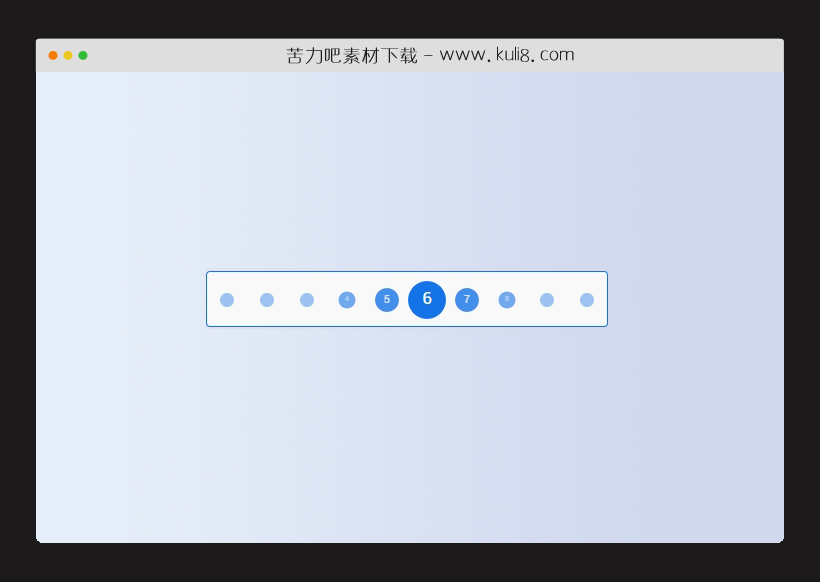Jump to small page 8 dot

[507, 300]
